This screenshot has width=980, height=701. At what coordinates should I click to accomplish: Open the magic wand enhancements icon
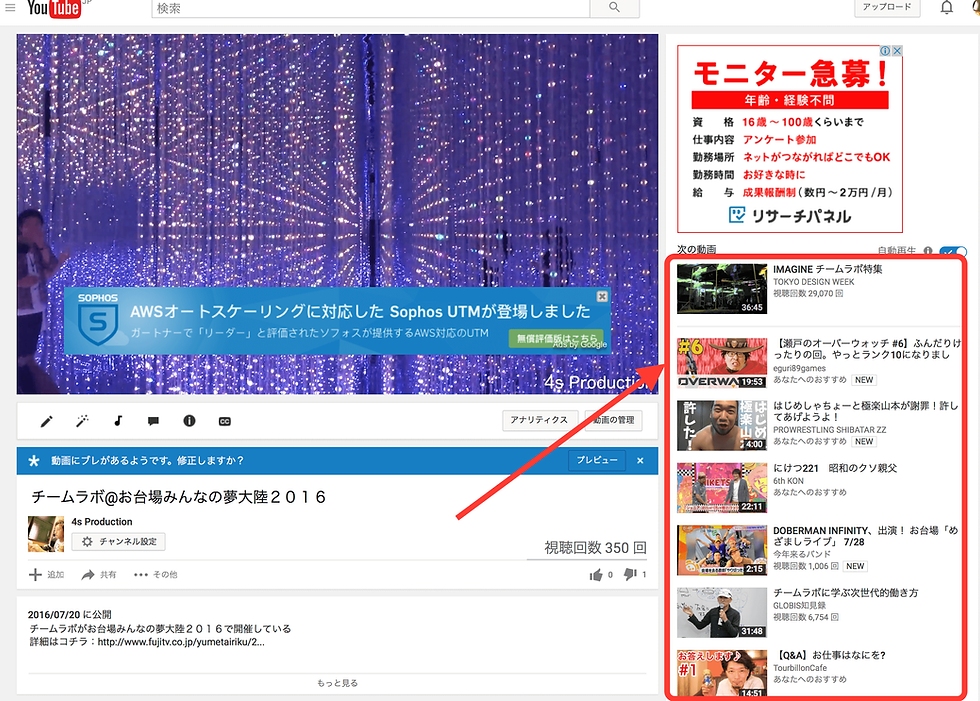pyautogui.click(x=82, y=421)
